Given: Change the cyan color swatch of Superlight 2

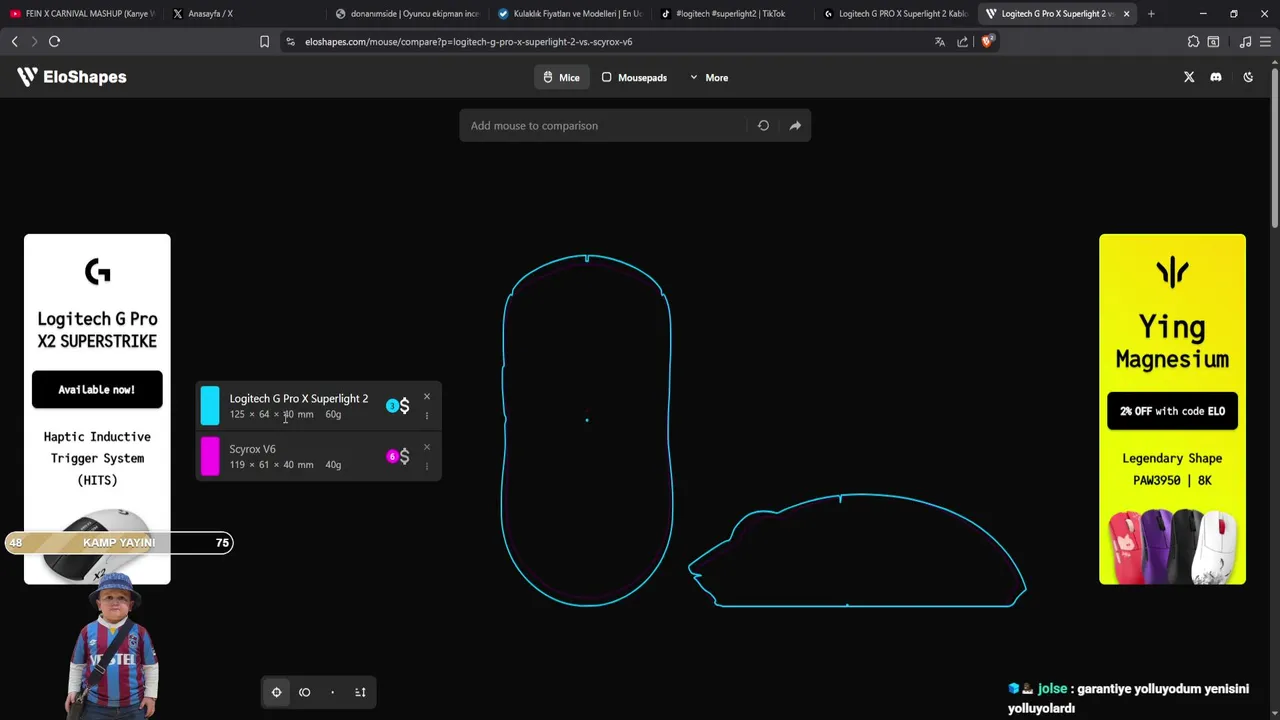Looking at the screenshot, I should tap(210, 405).
